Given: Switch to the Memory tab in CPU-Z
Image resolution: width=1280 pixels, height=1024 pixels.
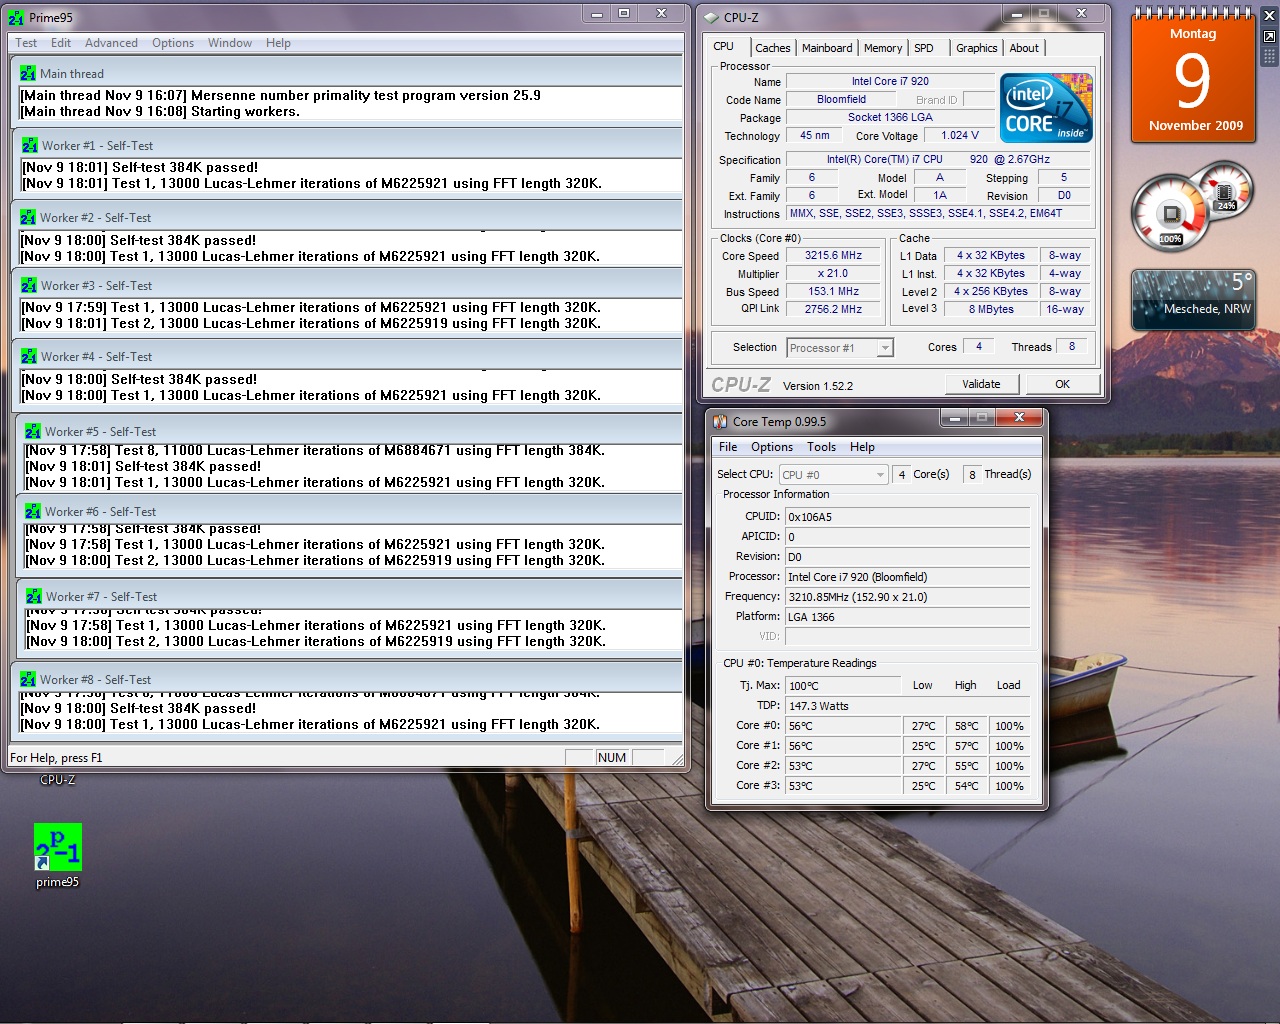Looking at the screenshot, I should pyautogui.click(x=883, y=48).
